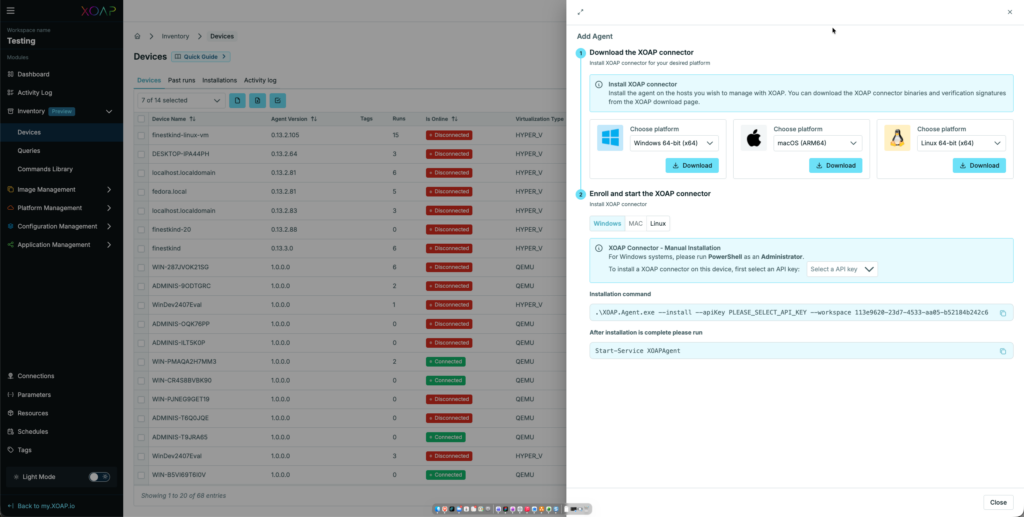
Task: Open Dashboard in the sidebar
Action: pos(33,74)
